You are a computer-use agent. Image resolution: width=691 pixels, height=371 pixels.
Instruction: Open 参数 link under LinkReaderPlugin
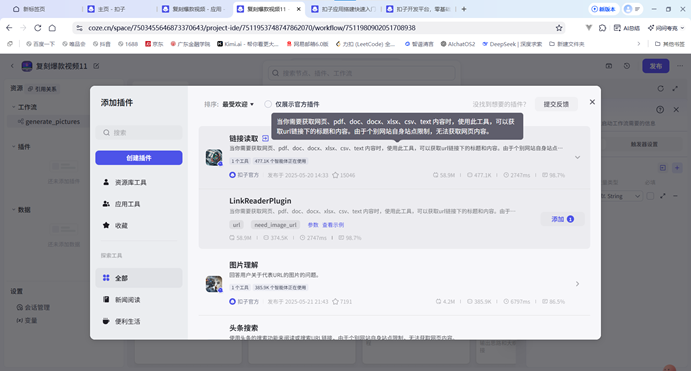pyautogui.click(x=313, y=225)
